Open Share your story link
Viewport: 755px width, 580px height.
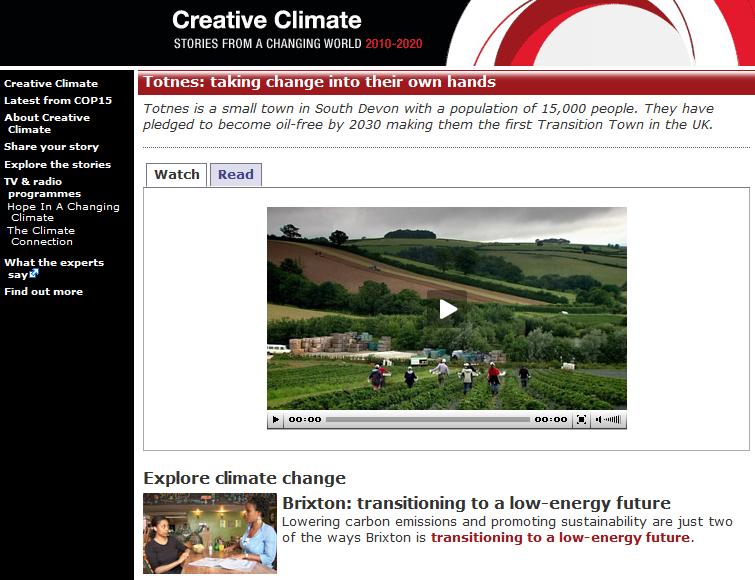(52, 146)
